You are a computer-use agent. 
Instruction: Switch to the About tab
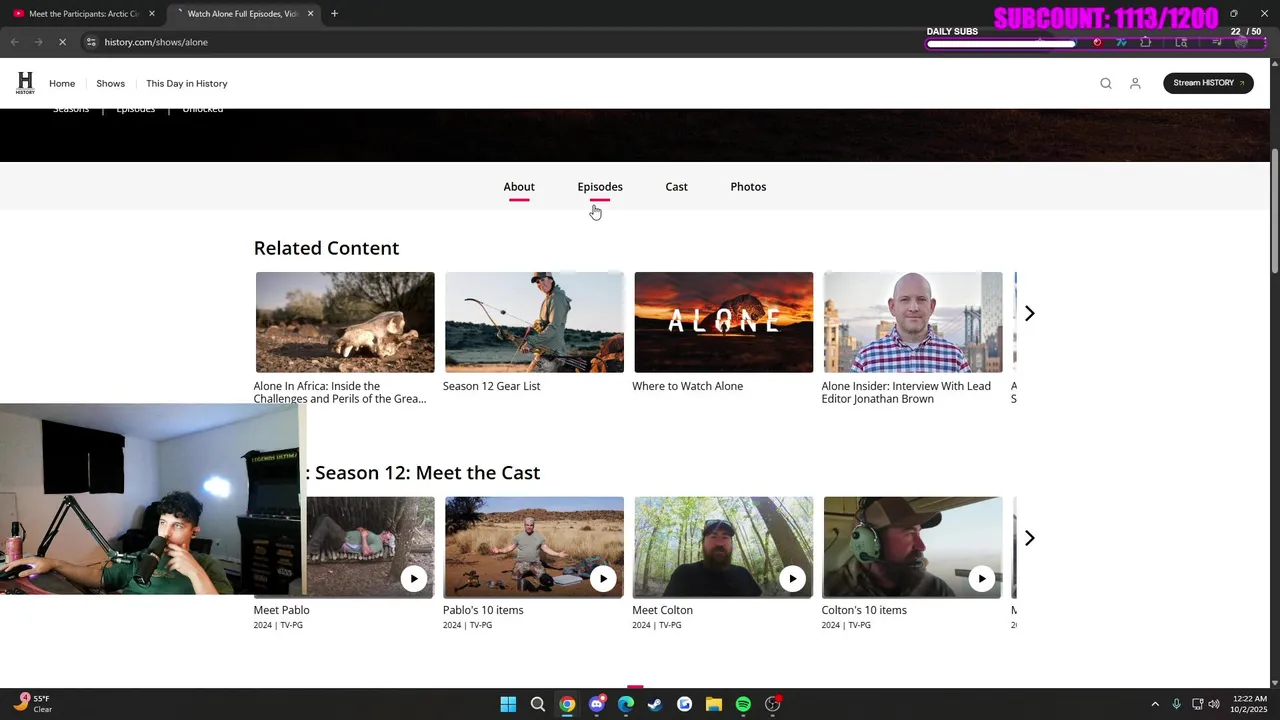pos(519,187)
